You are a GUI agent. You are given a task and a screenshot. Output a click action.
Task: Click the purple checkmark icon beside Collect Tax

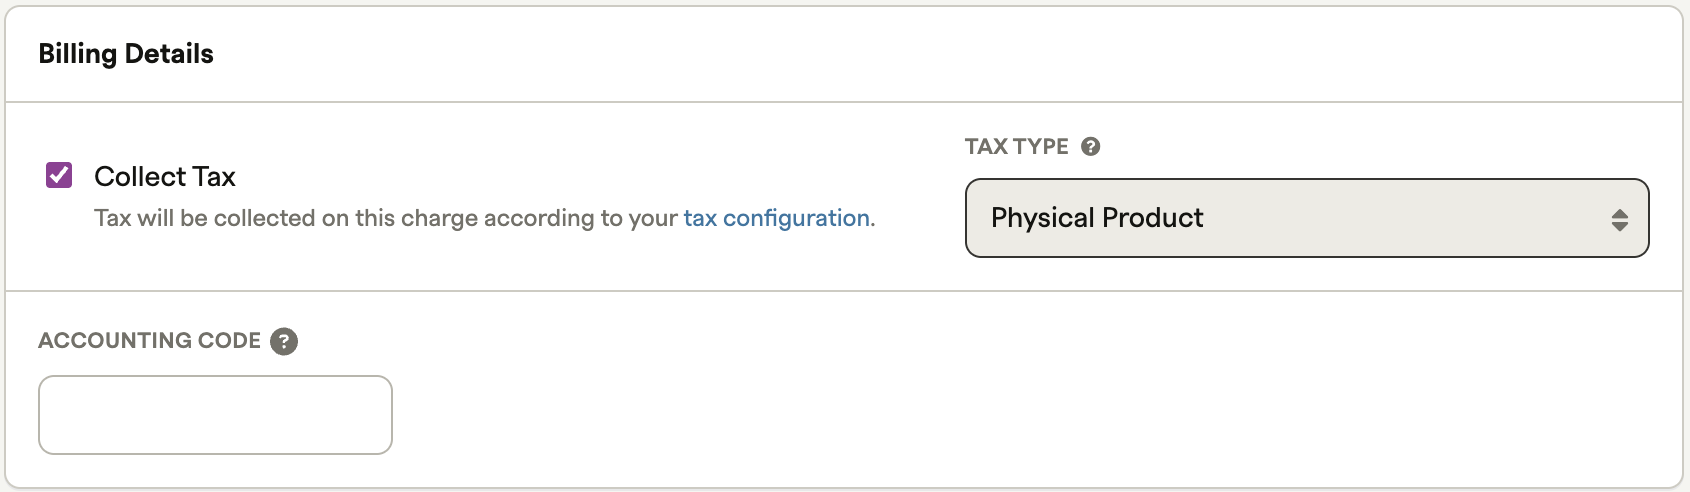(59, 176)
